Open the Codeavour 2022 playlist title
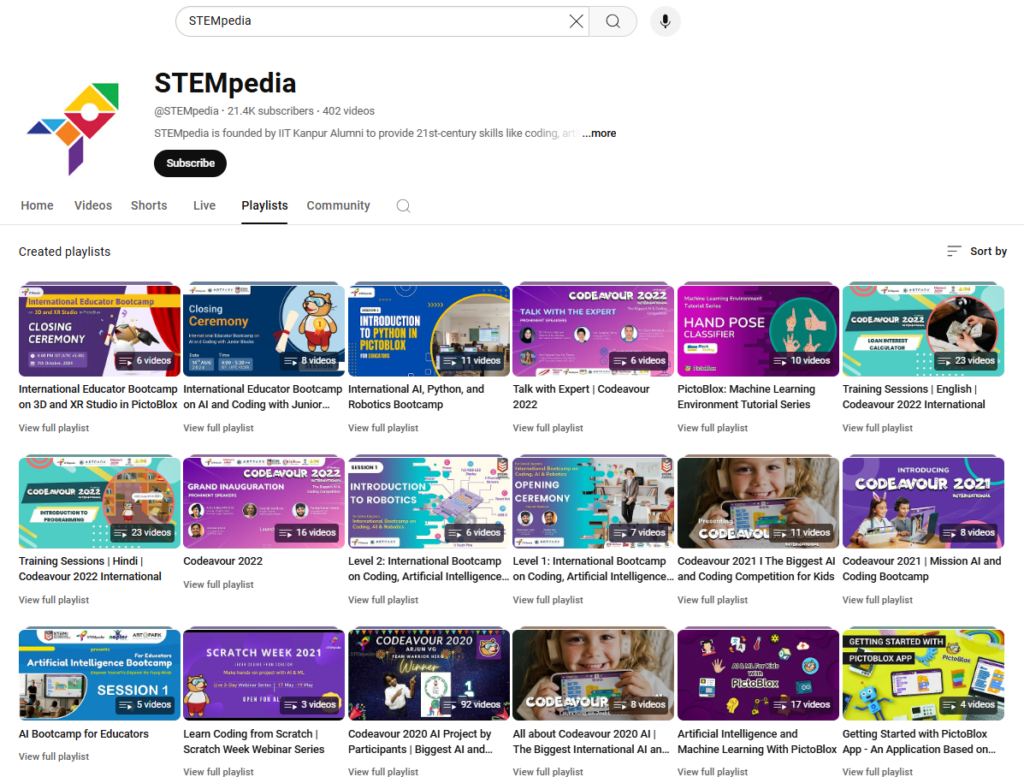 point(223,561)
